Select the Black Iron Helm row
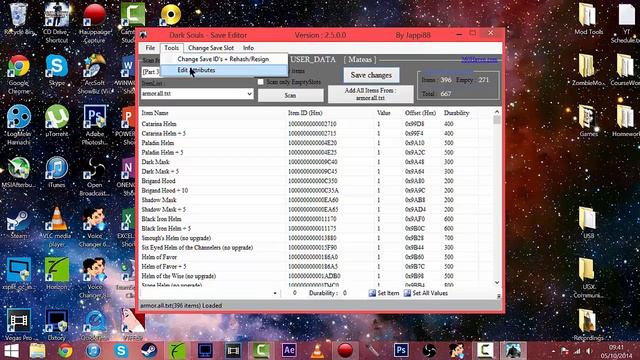640x360 pixels. pos(316,219)
